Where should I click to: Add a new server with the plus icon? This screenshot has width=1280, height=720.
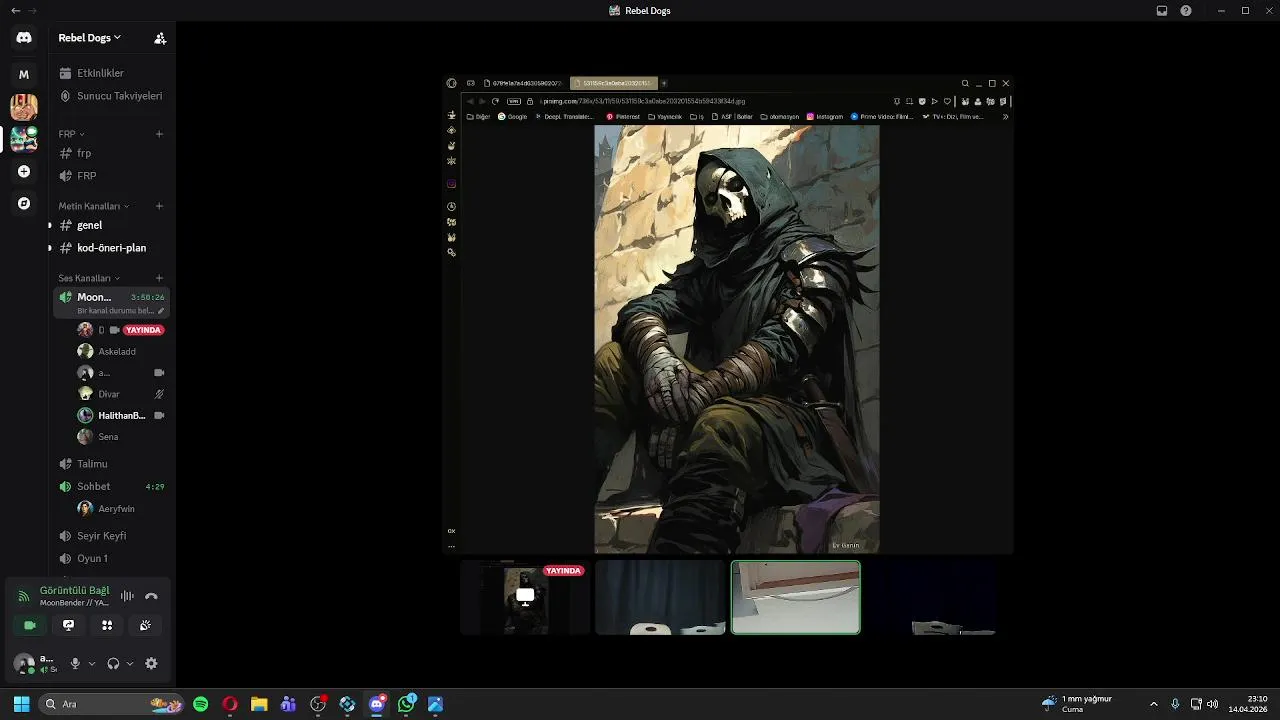point(24,172)
